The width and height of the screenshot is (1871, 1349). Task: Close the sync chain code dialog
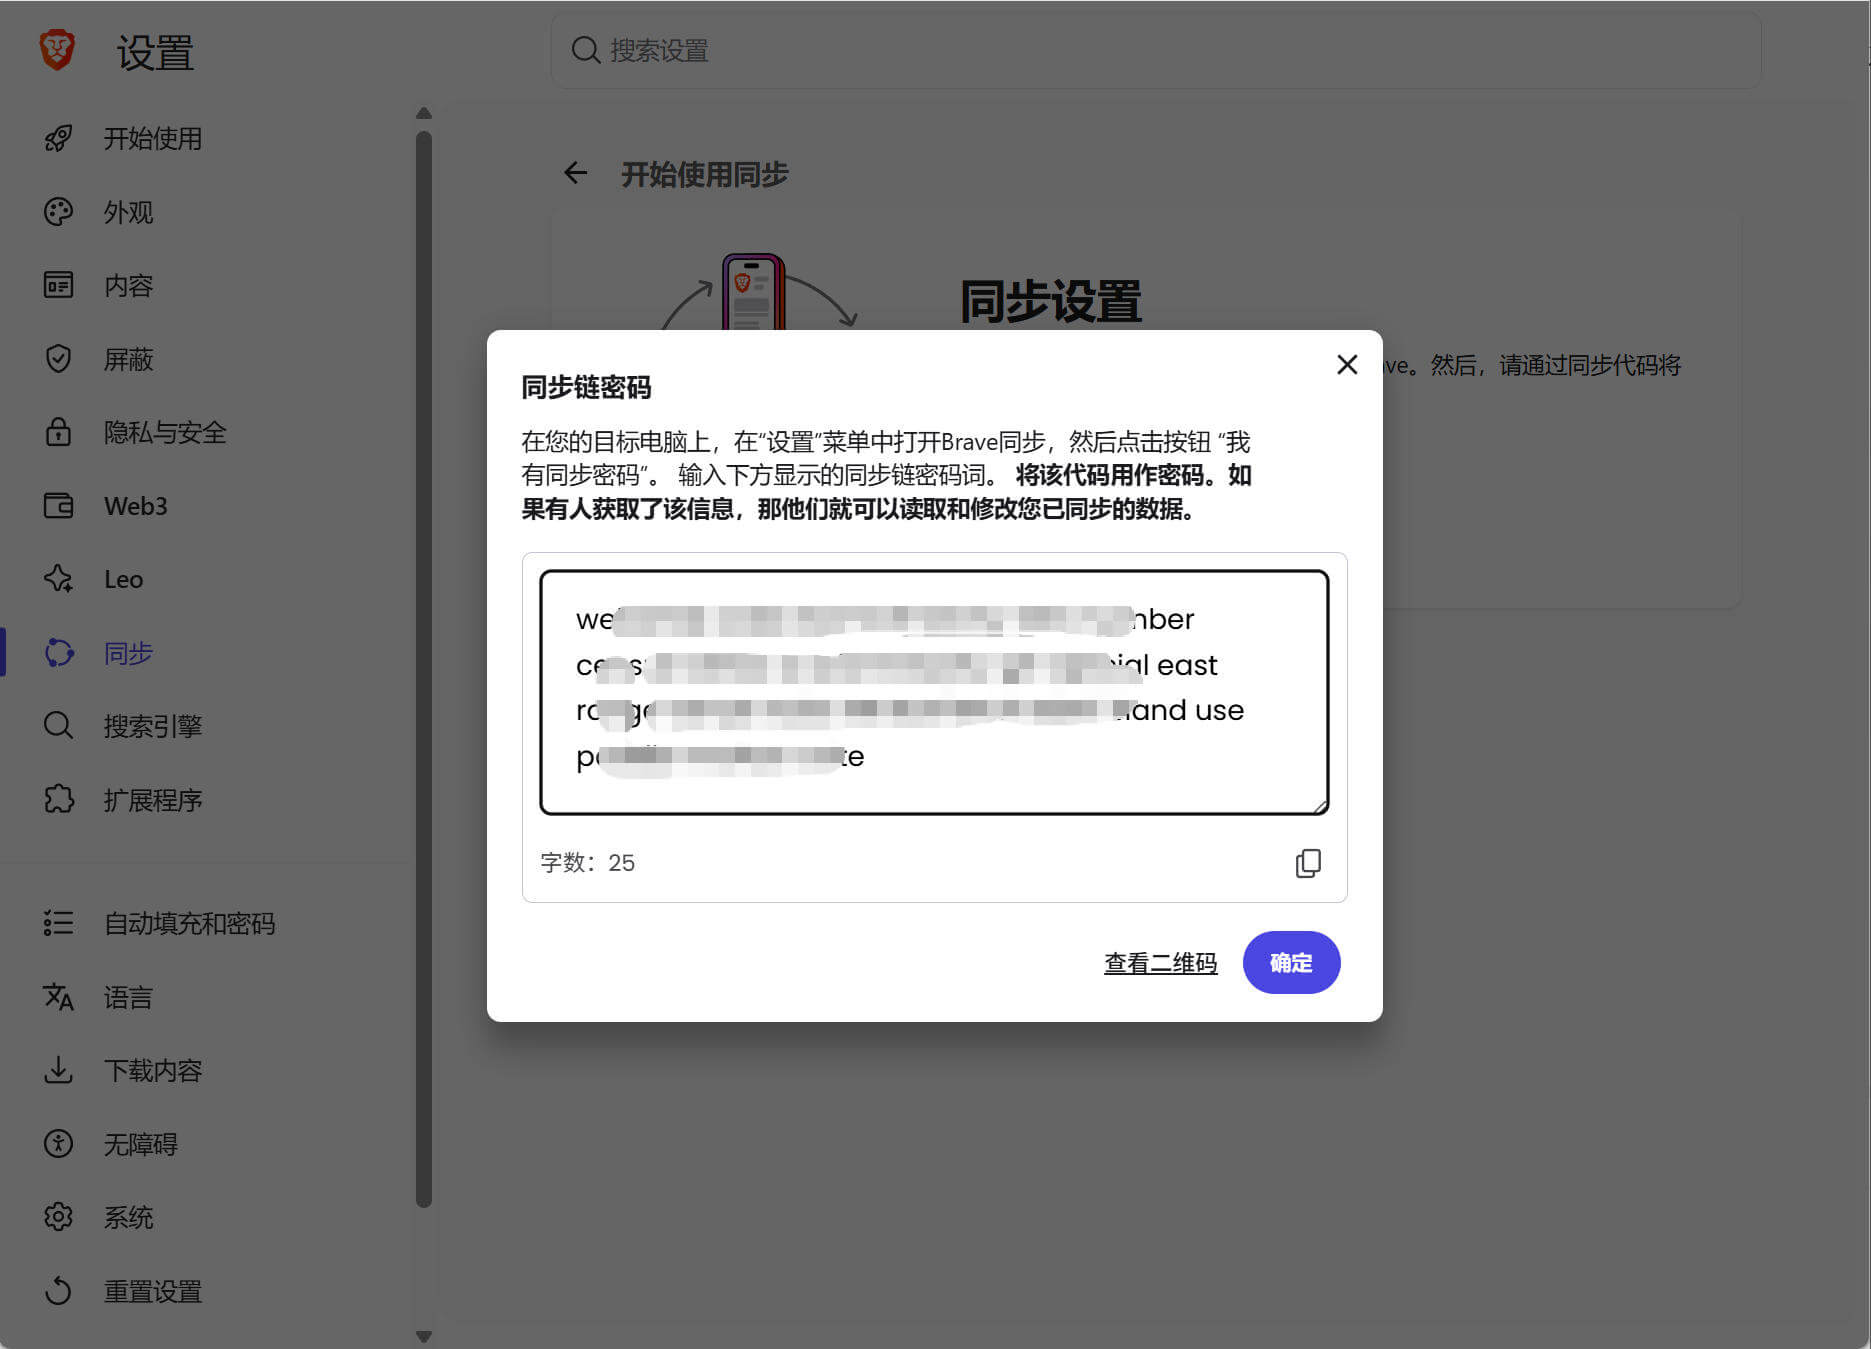click(x=1347, y=365)
